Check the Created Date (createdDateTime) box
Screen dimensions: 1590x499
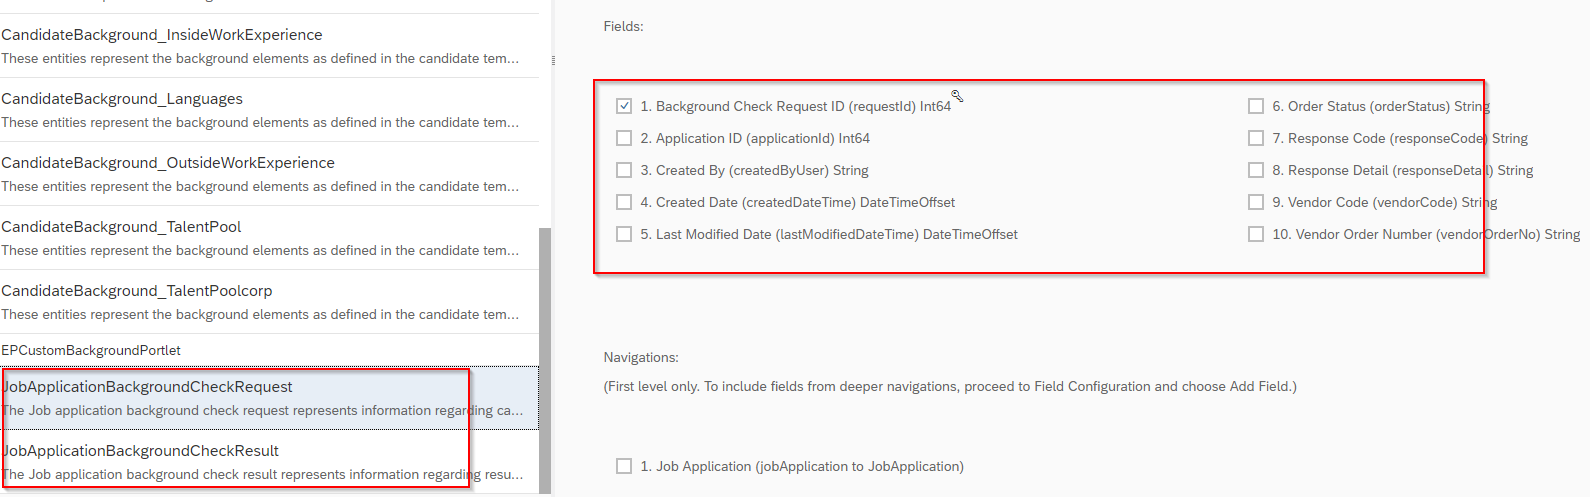pyautogui.click(x=624, y=202)
